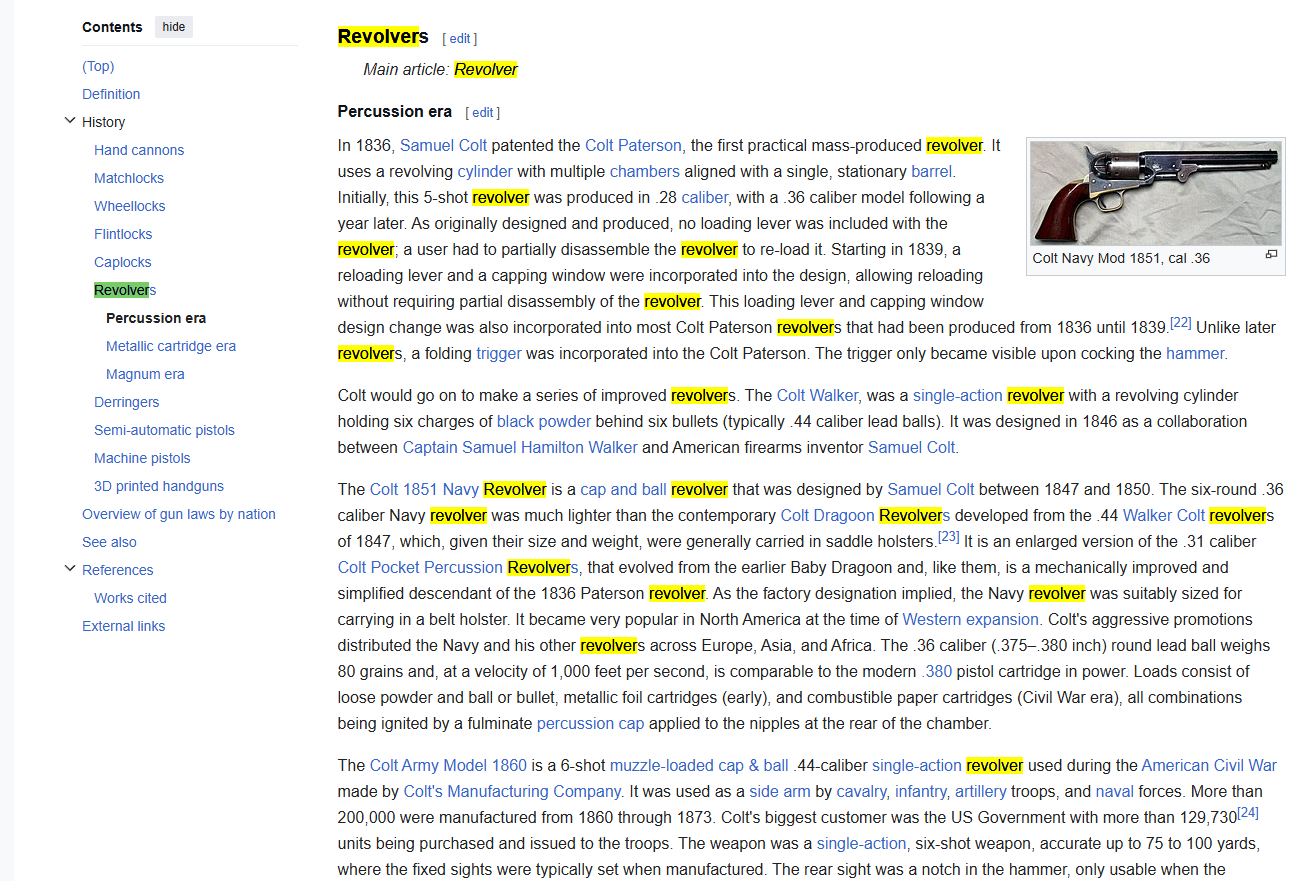Open the Colt Walker article link
The height and width of the screenshot is (881, 1311).
coord(820,395)
